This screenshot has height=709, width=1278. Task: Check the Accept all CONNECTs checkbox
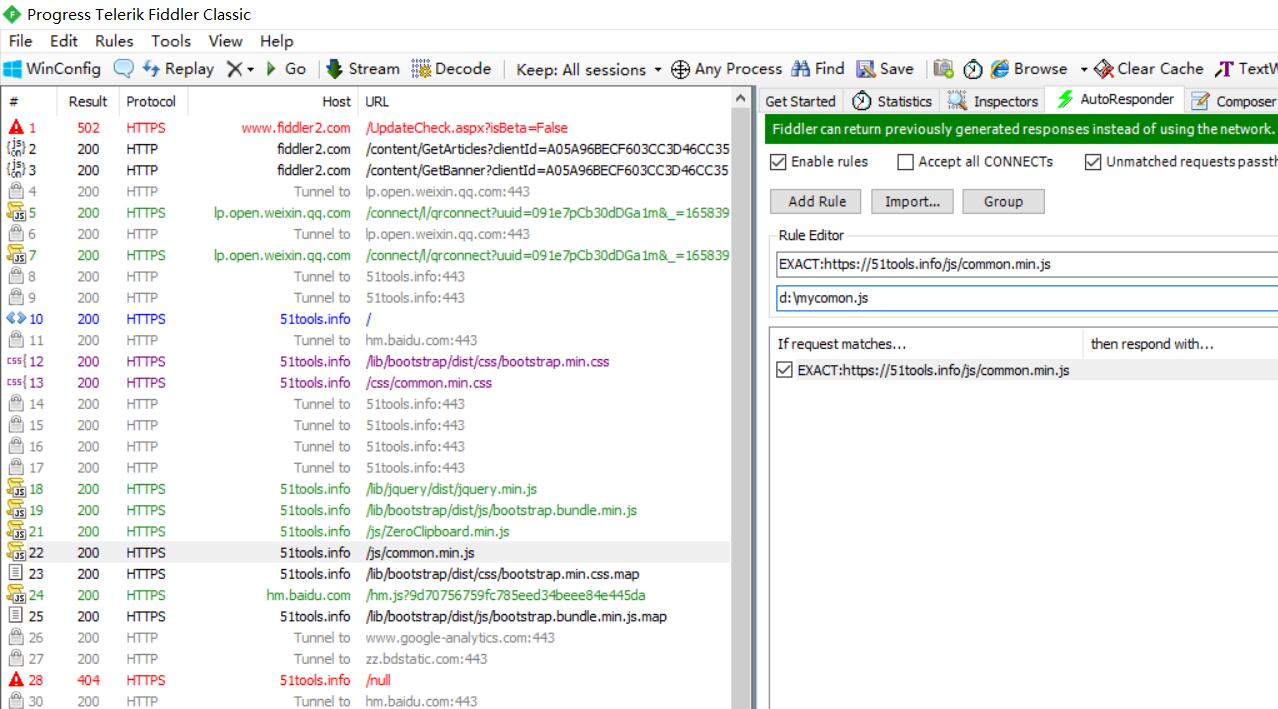point(905,162)
